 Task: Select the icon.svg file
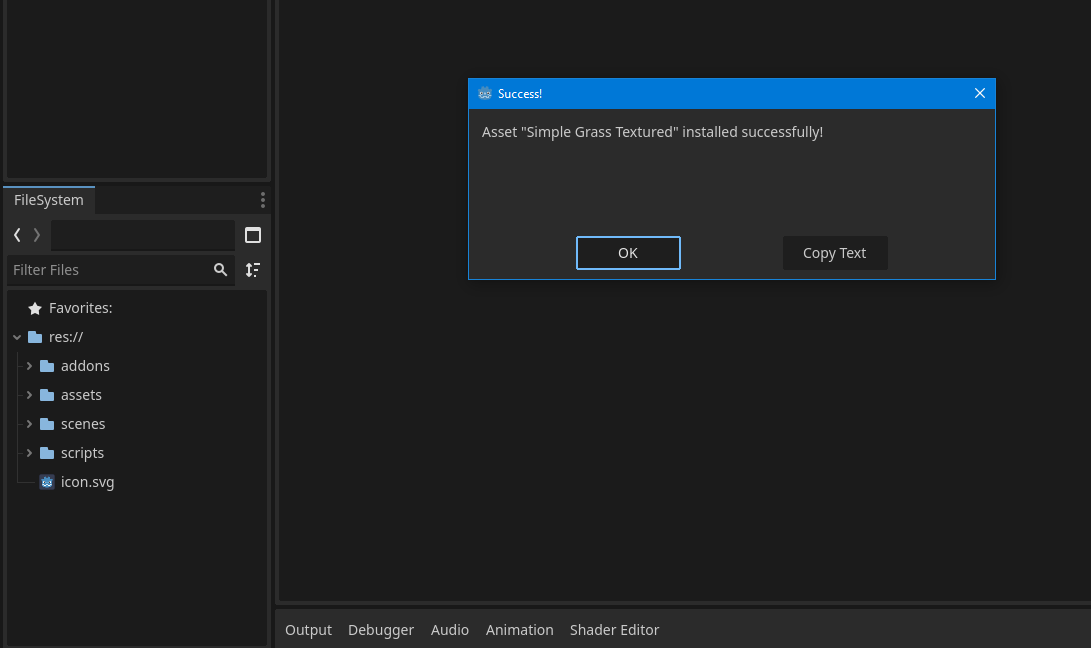click(x=87, y=482)
